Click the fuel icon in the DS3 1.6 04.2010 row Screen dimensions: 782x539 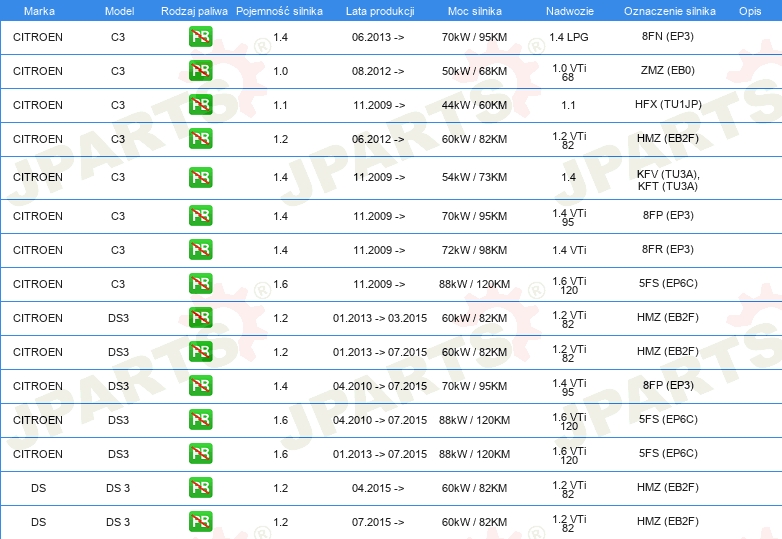[x=200, y=419]
